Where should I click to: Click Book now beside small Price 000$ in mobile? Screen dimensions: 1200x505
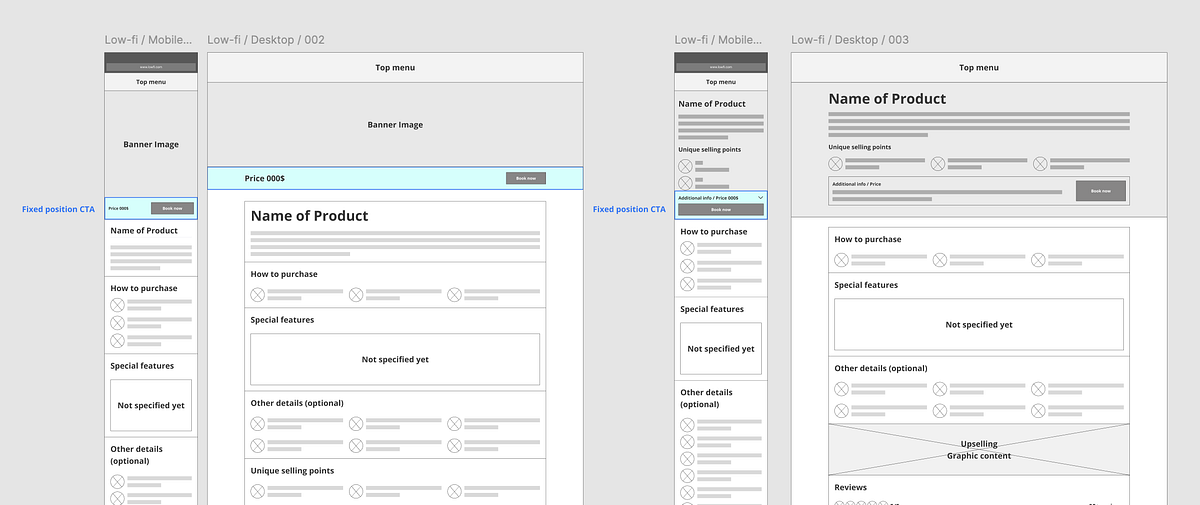[172, 208]
